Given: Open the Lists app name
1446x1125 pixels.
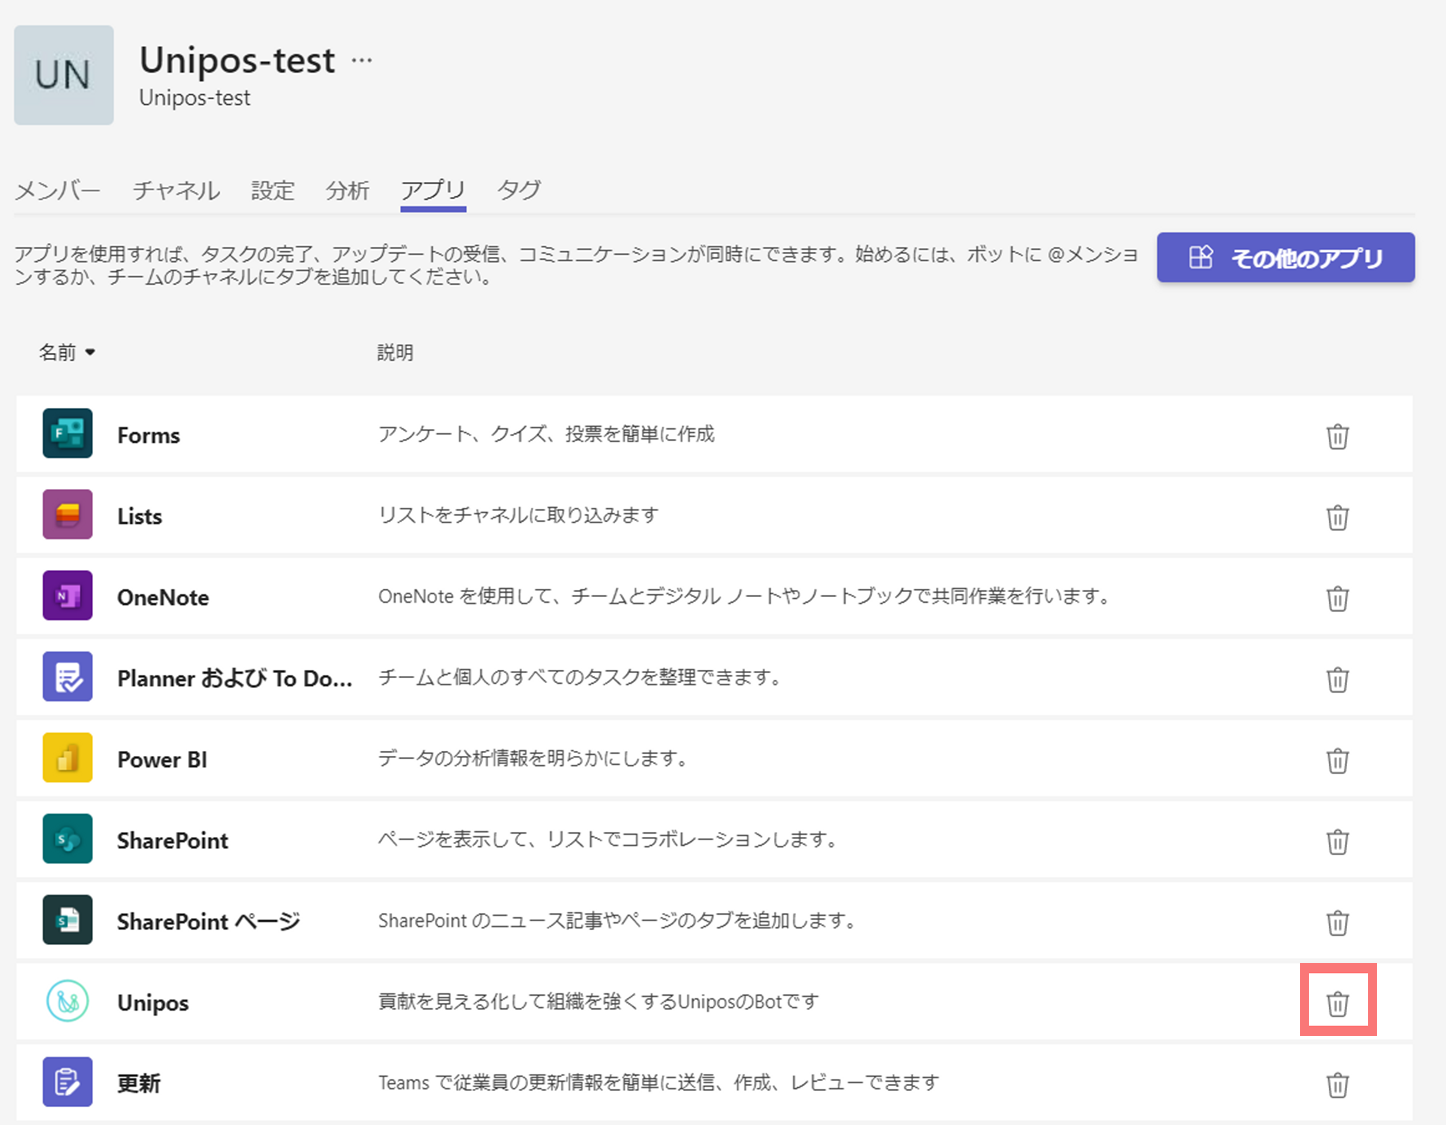Looking at the screenshot, I should [140, 516].
